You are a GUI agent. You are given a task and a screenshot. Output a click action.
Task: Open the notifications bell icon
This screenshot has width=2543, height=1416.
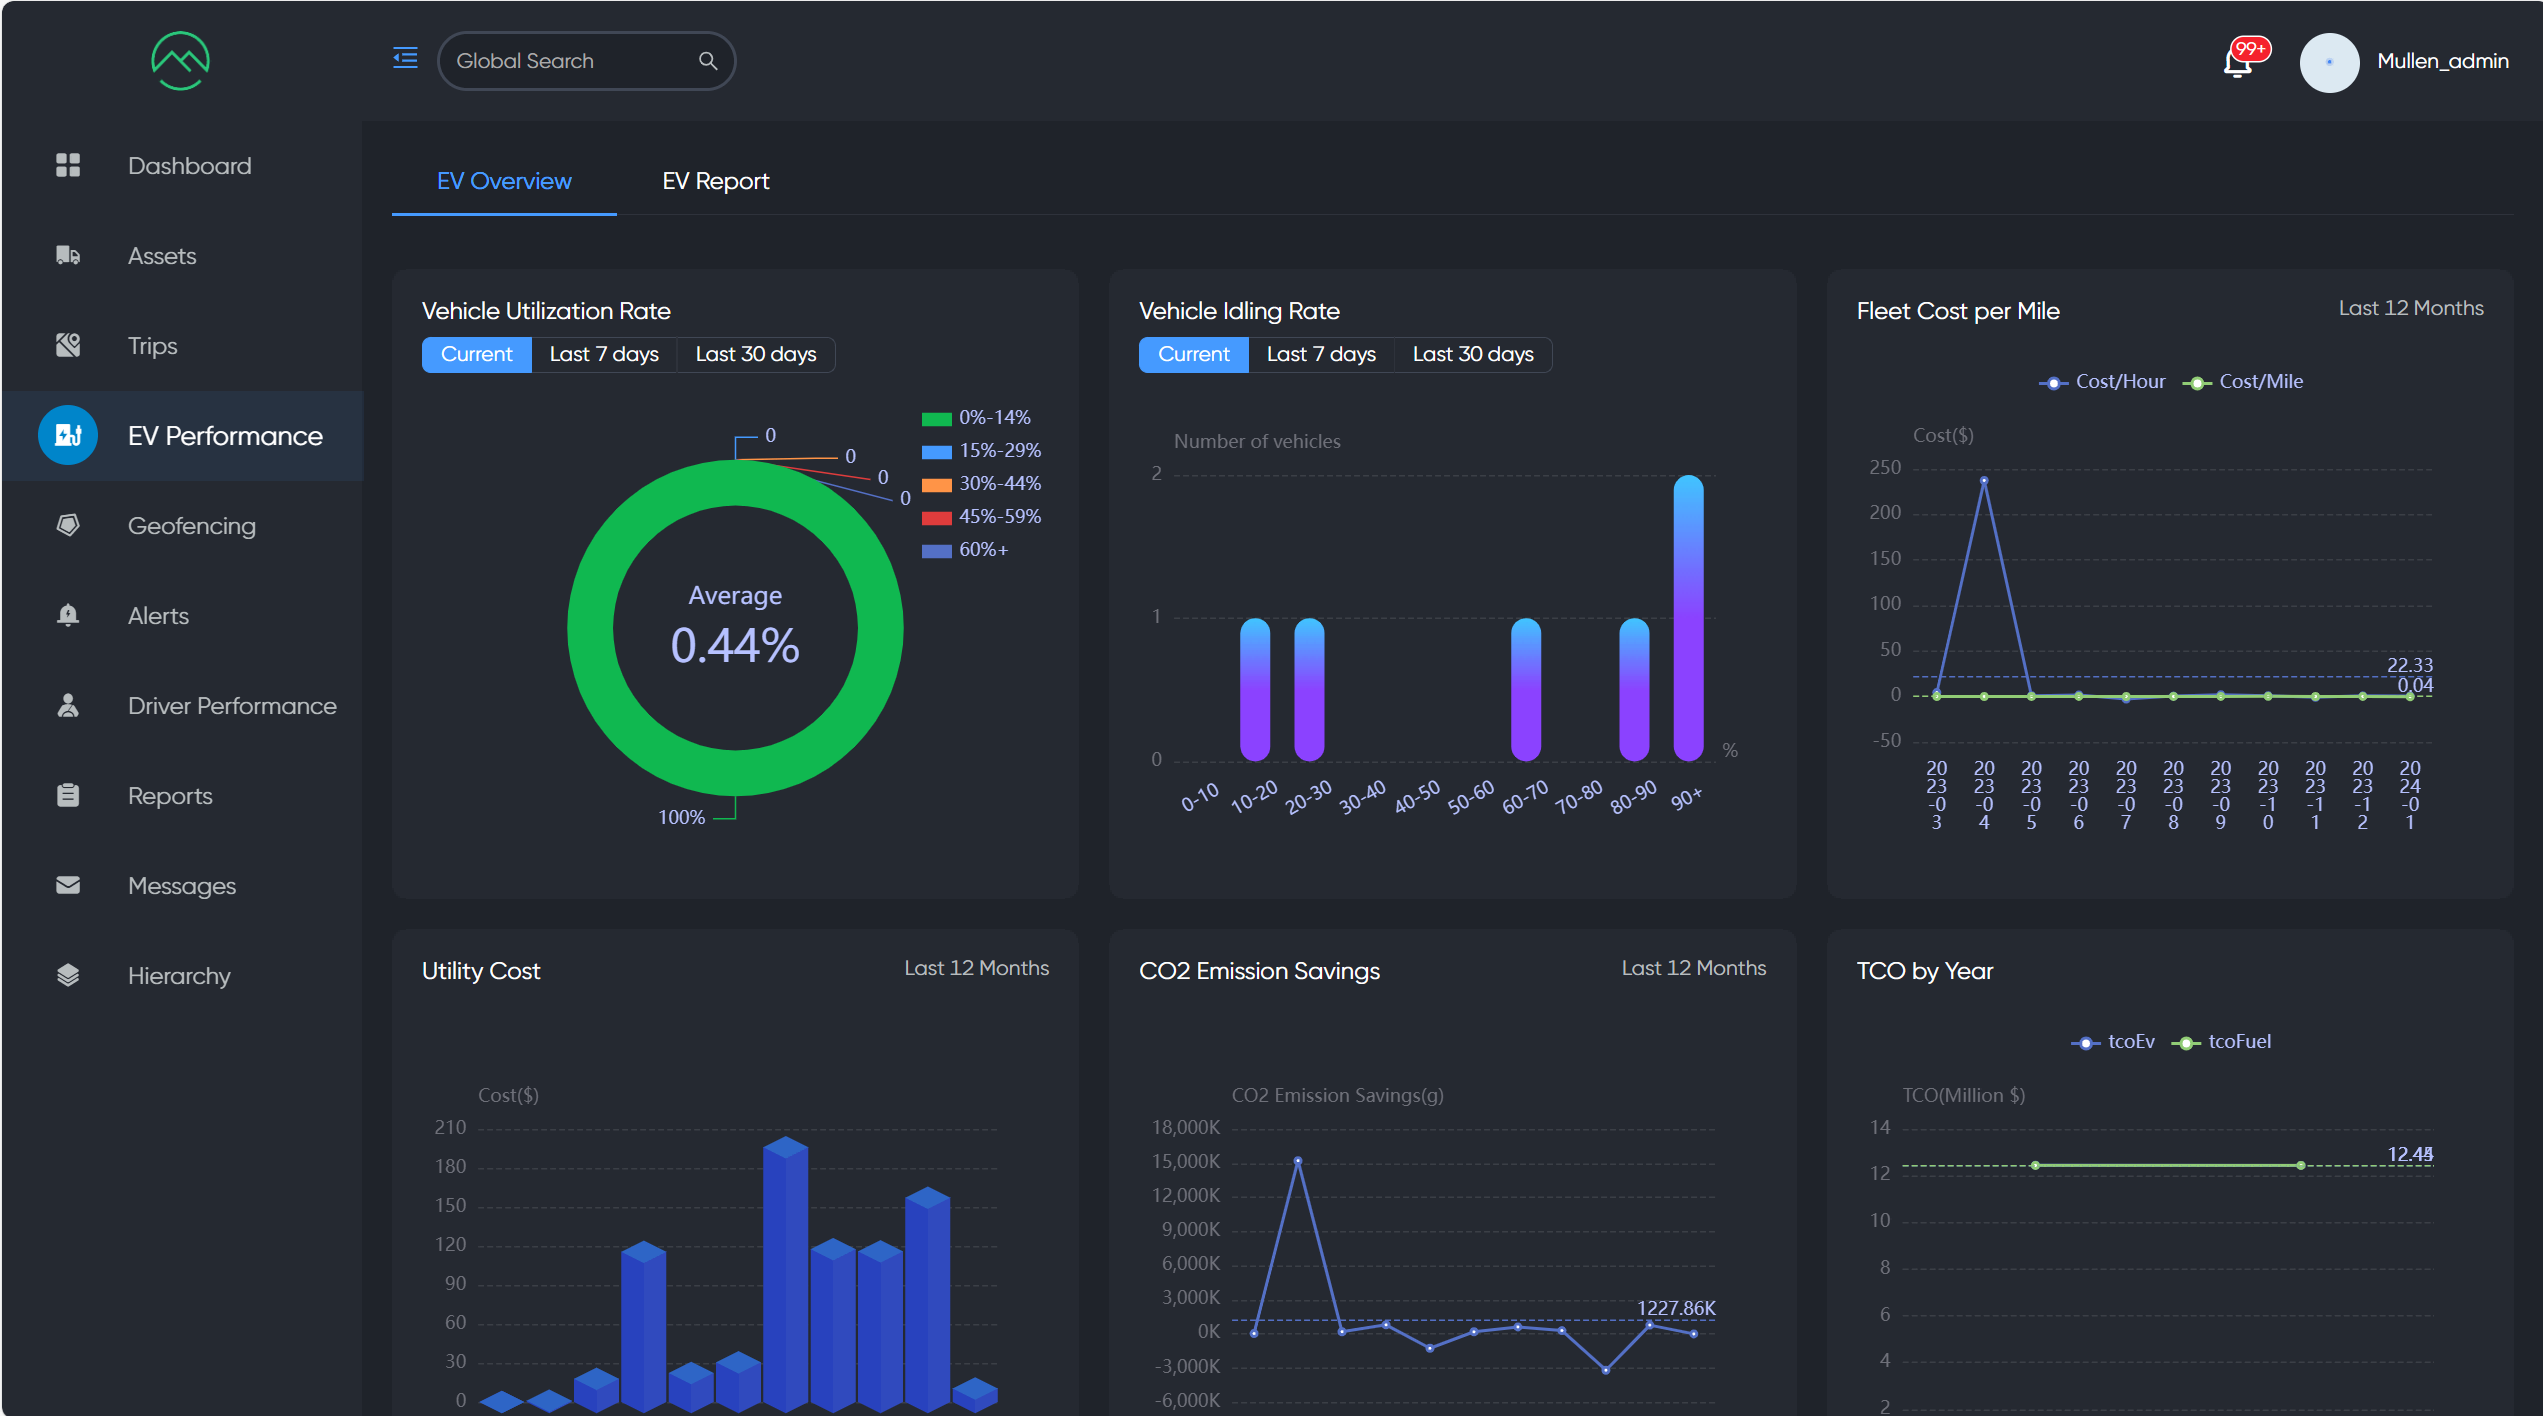pyautogui.click(x=2238, y=63)
